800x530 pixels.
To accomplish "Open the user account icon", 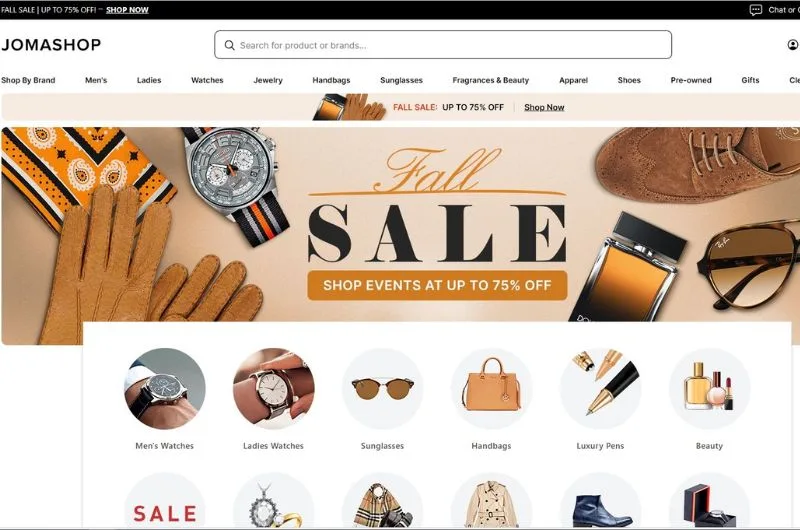I will pyautogui.click(x=792, y=45).
